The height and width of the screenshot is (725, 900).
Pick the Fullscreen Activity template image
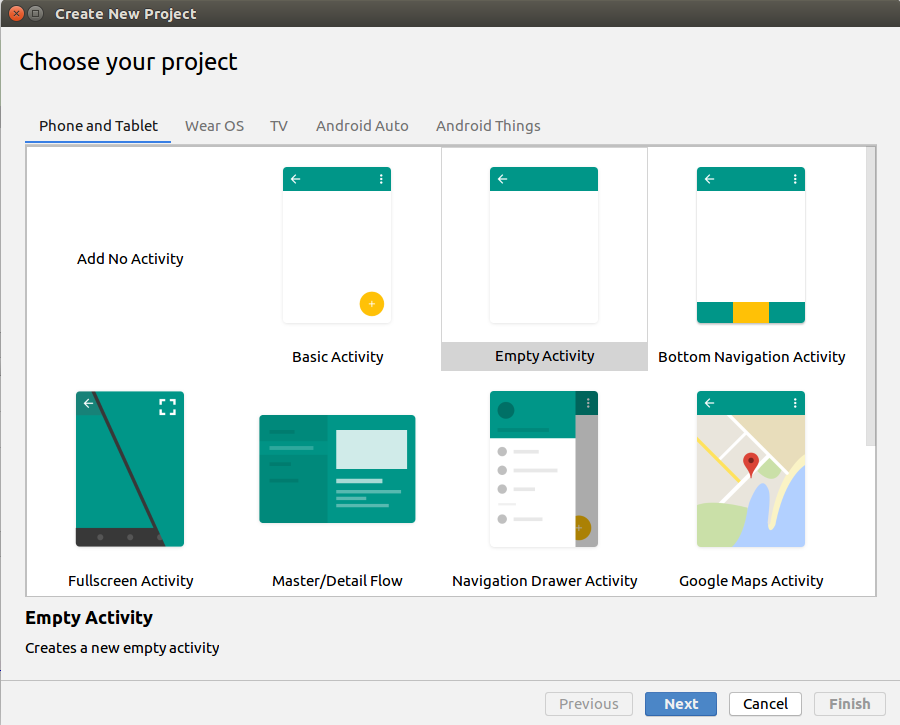tap(130, 469)
